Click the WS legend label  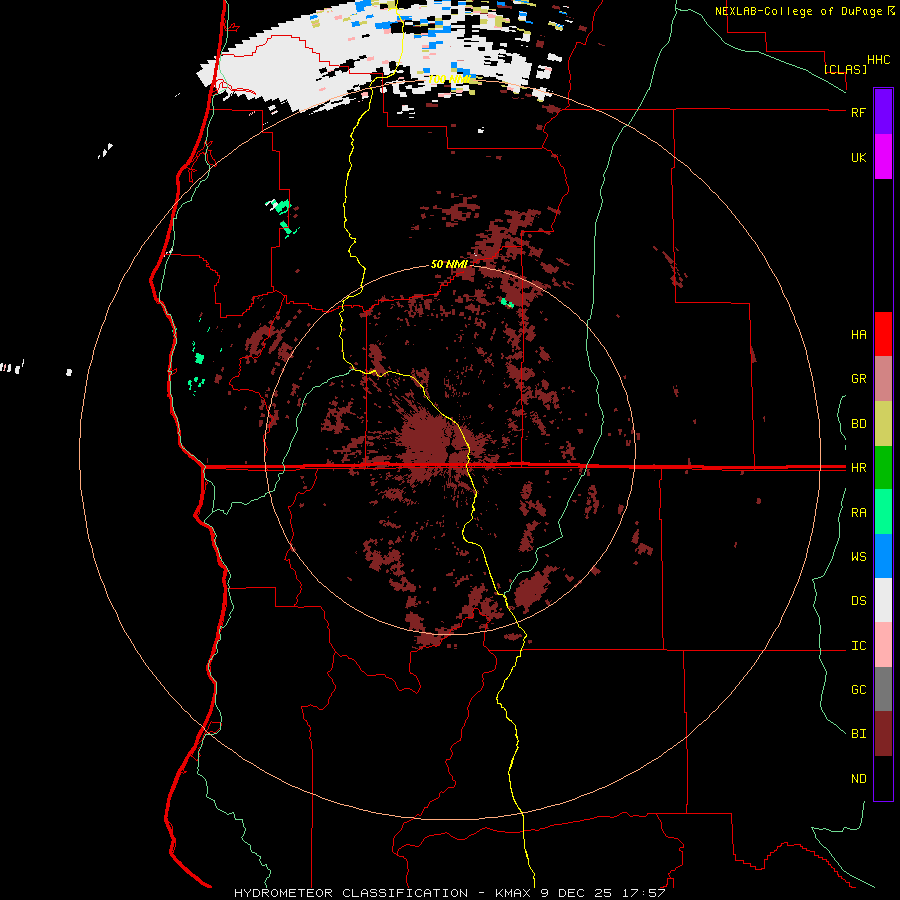point(858,557)
